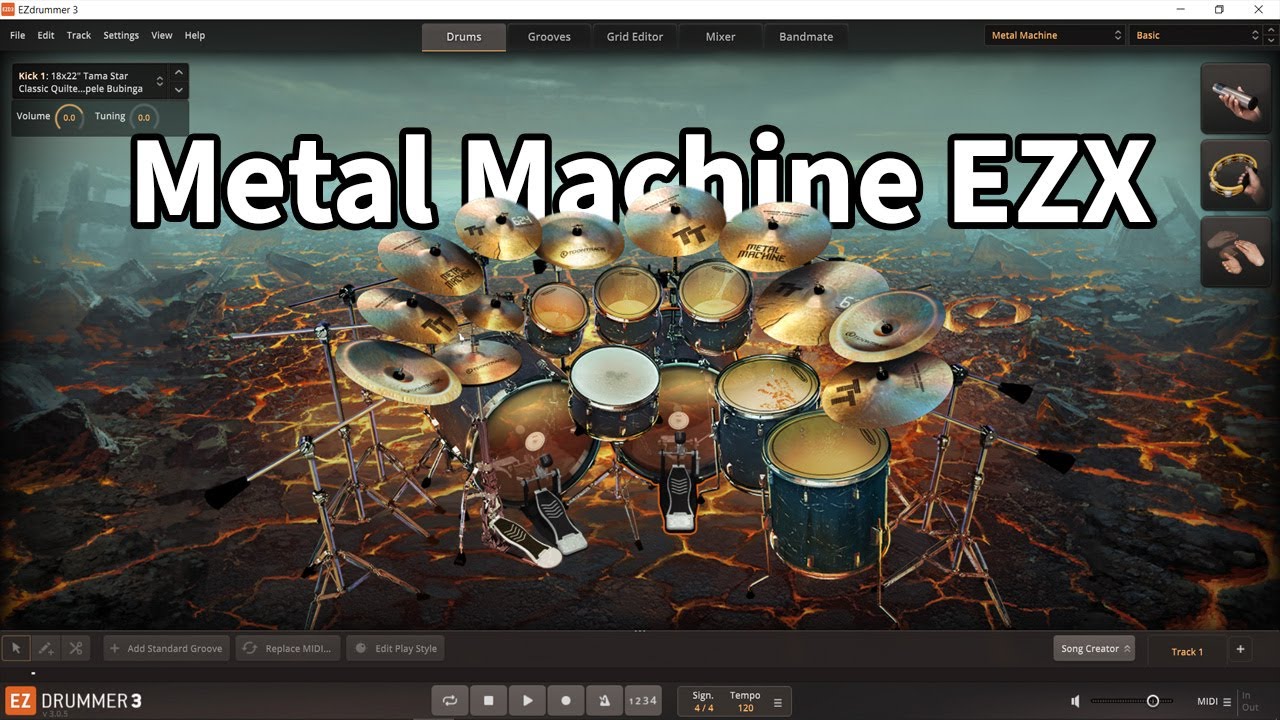1280x720 pixels.
Task: Expand the Song Creator panel
Action: click(1094, 648)
